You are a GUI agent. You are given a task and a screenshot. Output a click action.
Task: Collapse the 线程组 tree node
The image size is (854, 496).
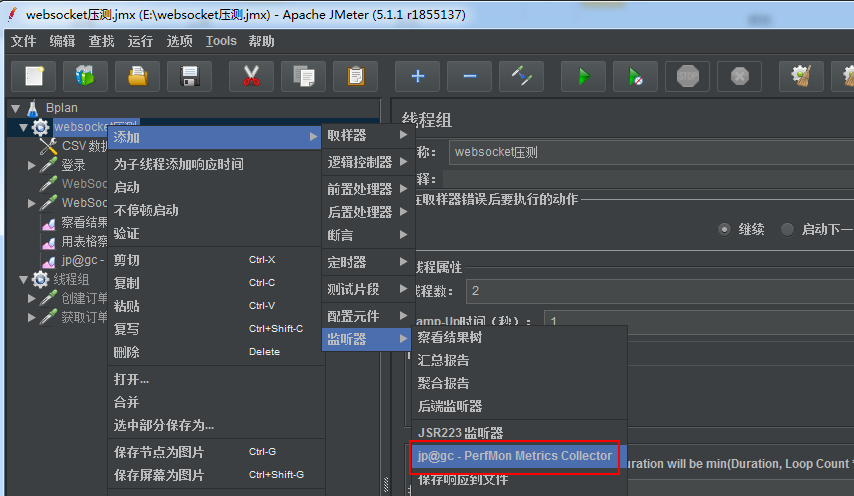(23, 280)
